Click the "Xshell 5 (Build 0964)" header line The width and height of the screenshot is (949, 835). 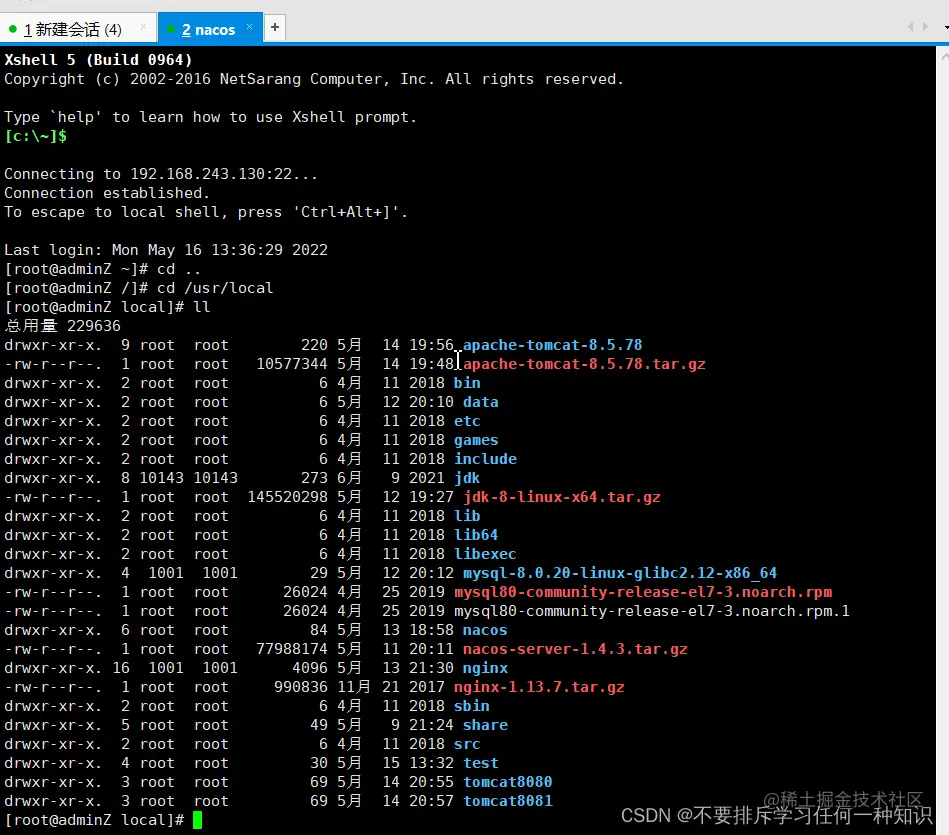pyautogui.click(x=98, y=60)
